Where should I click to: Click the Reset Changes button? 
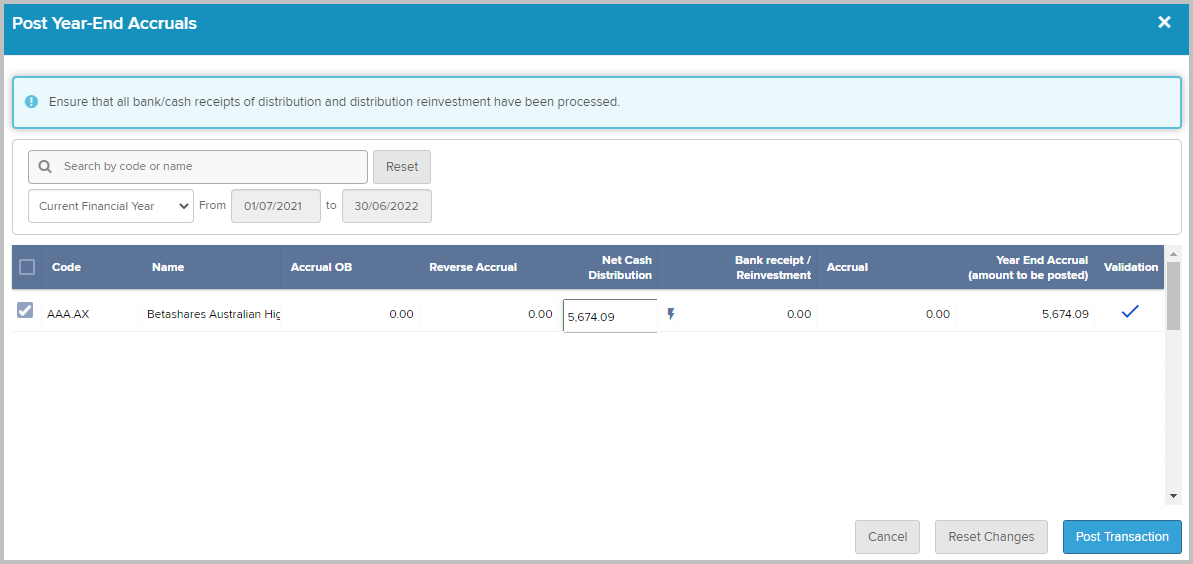(991, 537)
